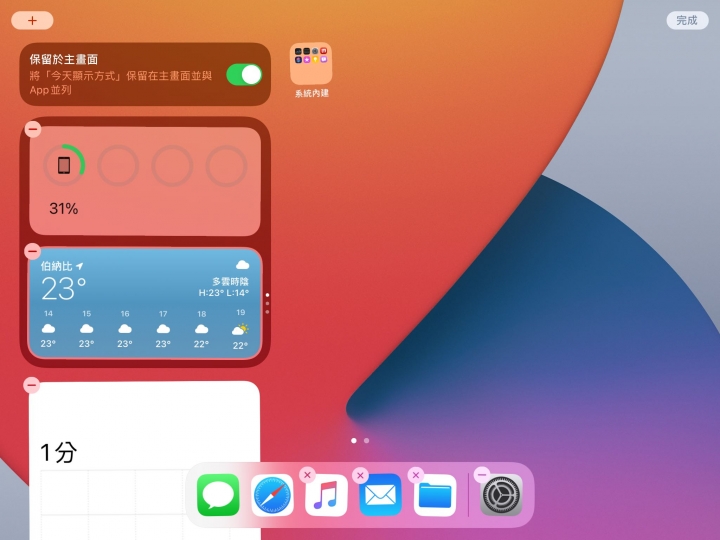Screen dimensions: 720x540
Task: Remove the weather widget with minus badge
Action: point(33,252)
